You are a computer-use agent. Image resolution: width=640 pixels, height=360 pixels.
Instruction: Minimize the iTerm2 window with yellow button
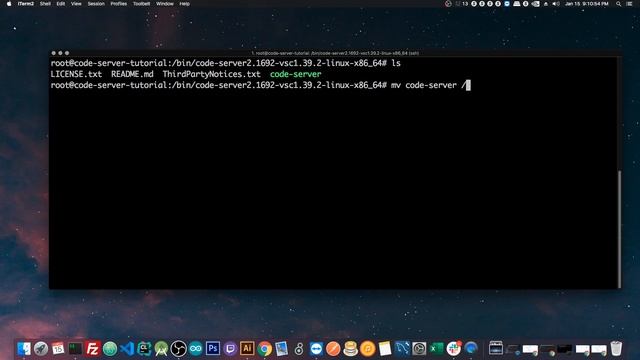[60, 53]
